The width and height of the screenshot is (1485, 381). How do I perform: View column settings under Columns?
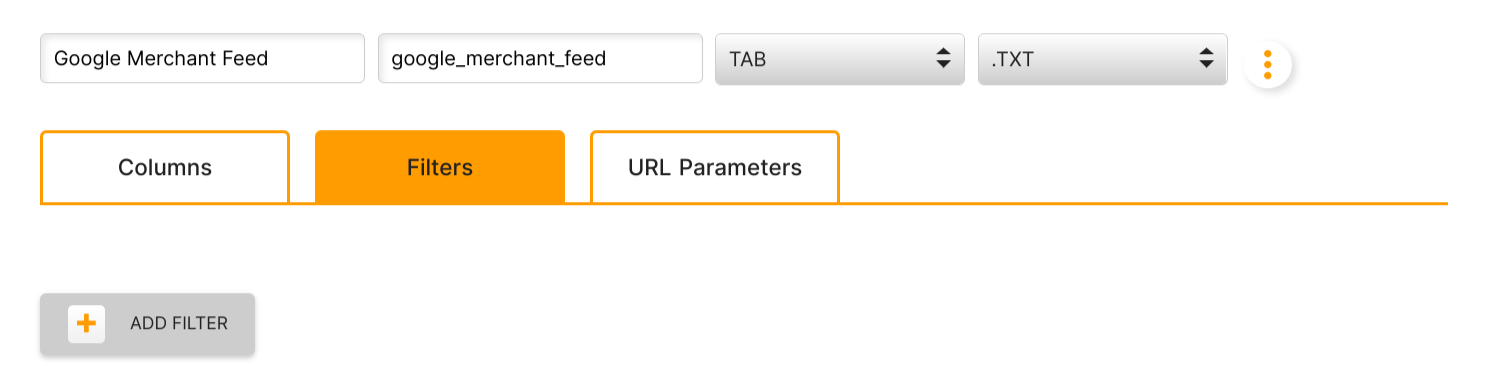165,167
